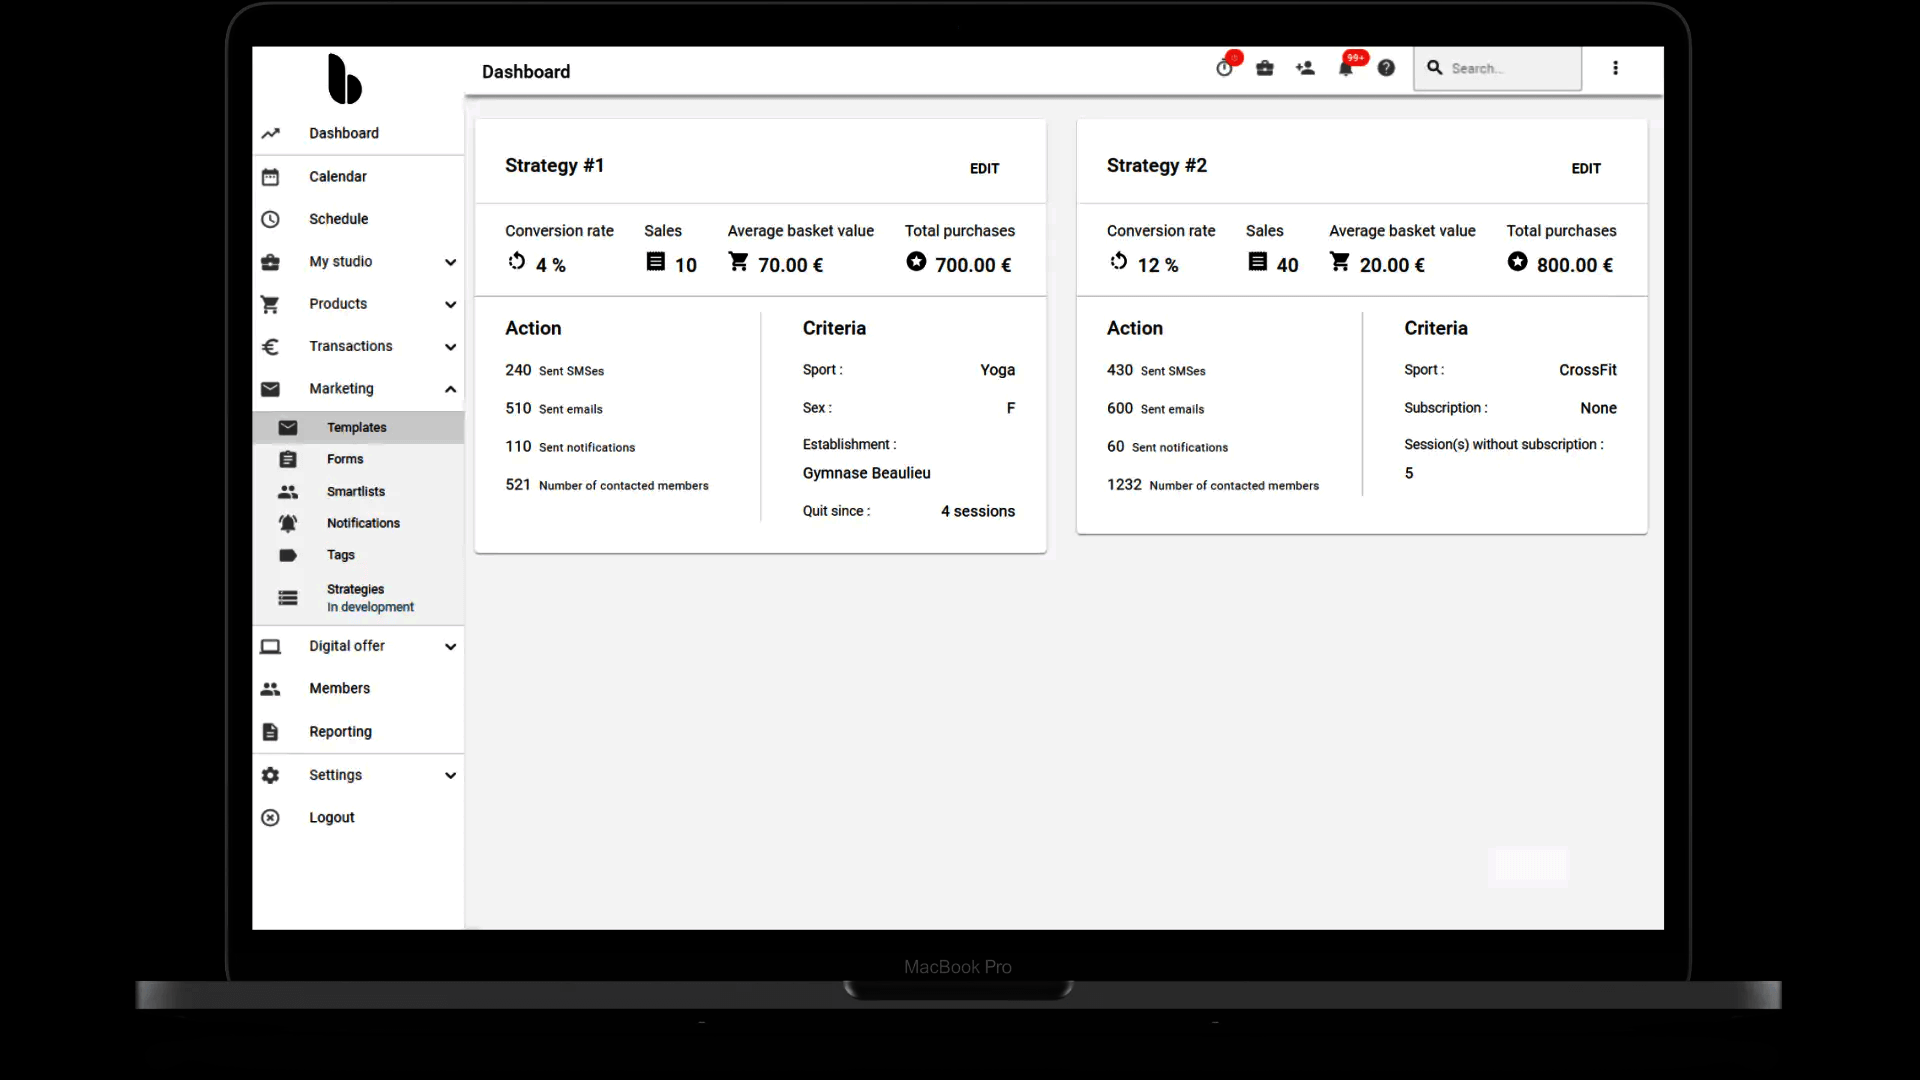Click EDIT on Strategy #1 card
Screen dimensions: 1920x1080
tap(984, 168)
